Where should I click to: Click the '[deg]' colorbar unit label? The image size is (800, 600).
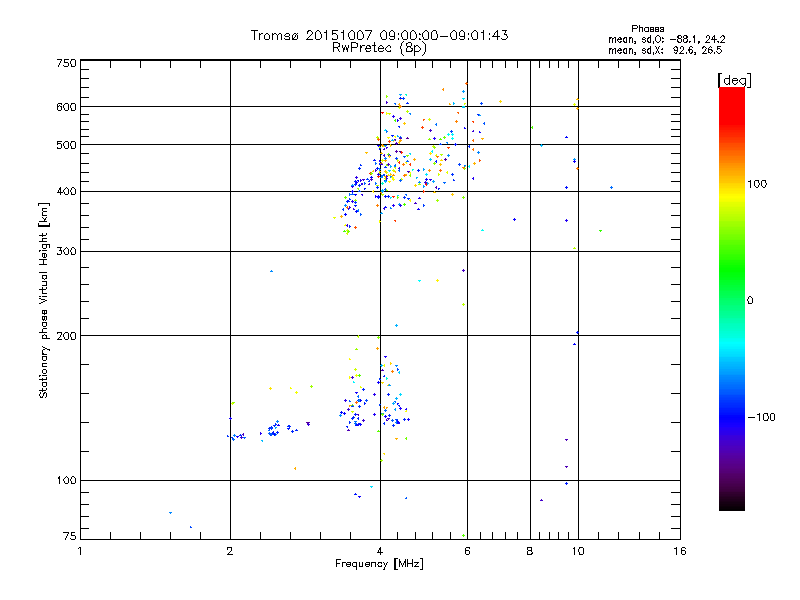(734, 80)
